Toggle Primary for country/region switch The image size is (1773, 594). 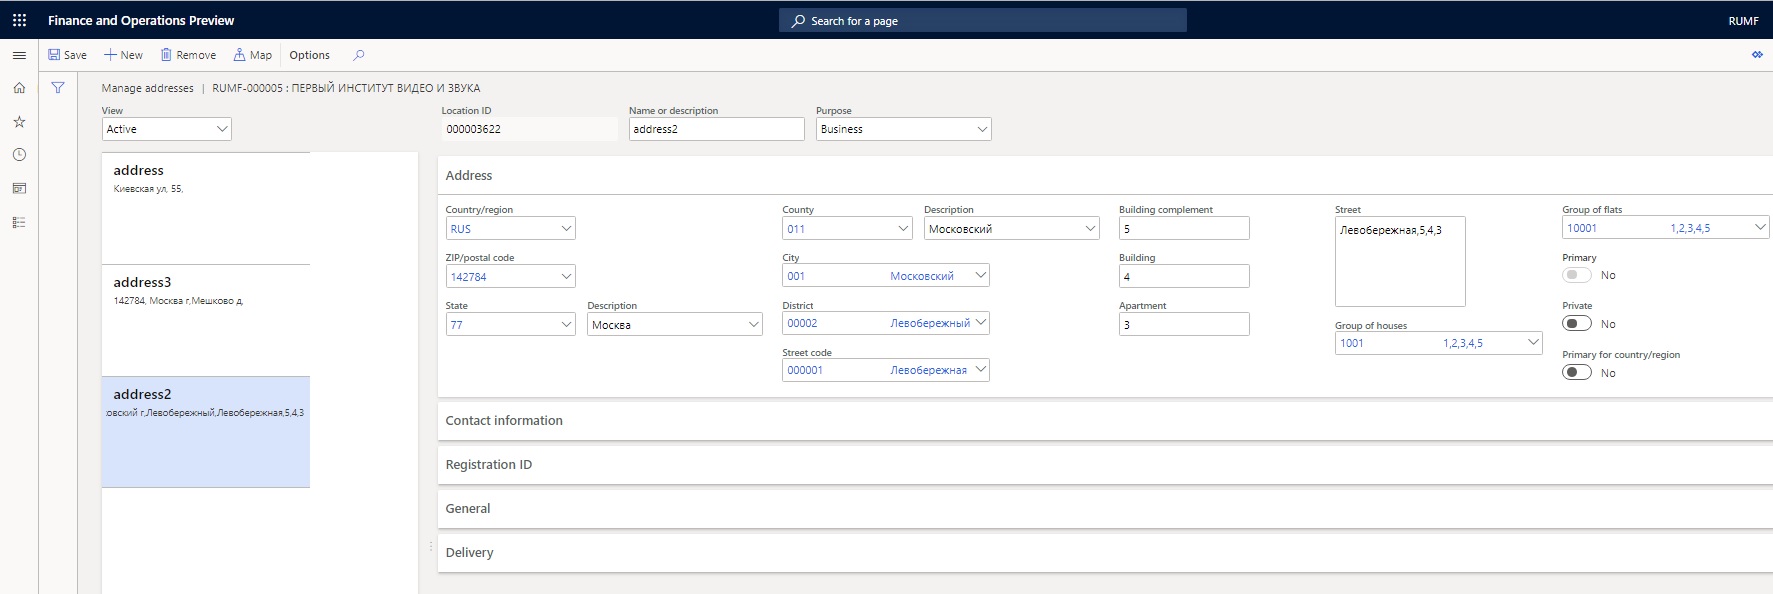(x=1577, y=372)
